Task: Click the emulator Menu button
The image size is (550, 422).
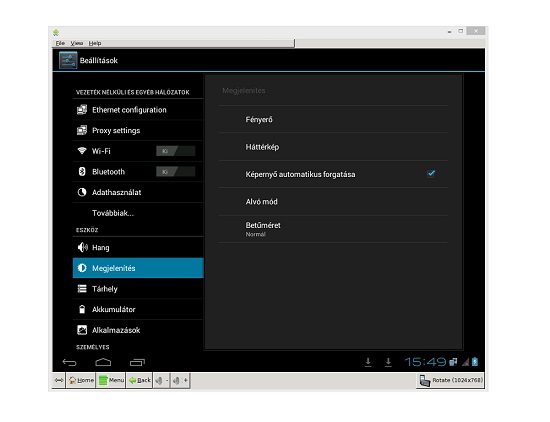Action: coord(111,380)
